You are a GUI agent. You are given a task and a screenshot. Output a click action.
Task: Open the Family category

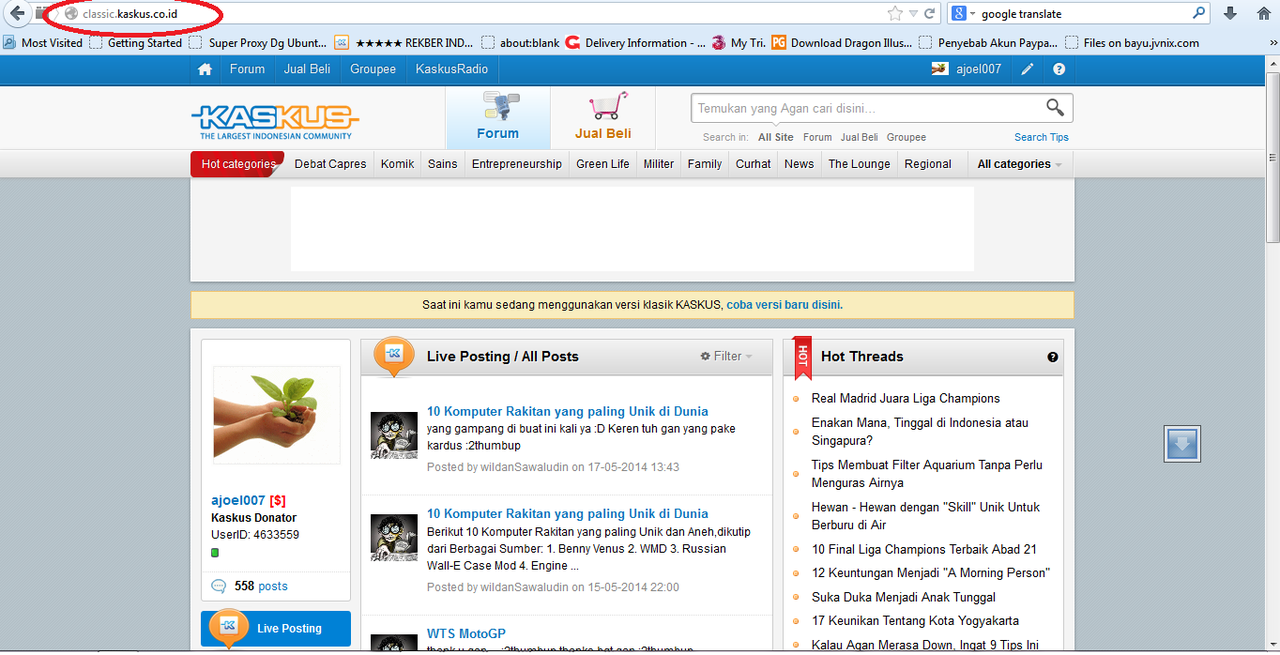[705, 164]
